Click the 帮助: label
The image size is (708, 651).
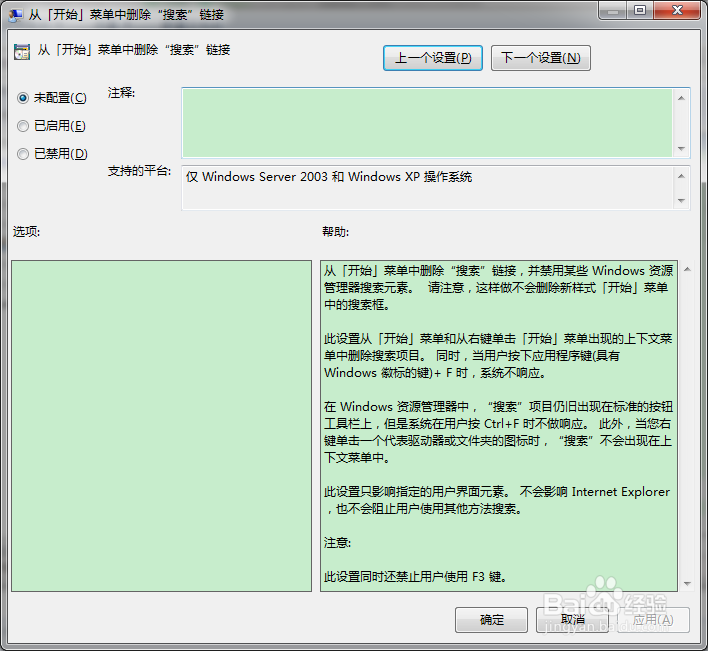pos(335,232)
